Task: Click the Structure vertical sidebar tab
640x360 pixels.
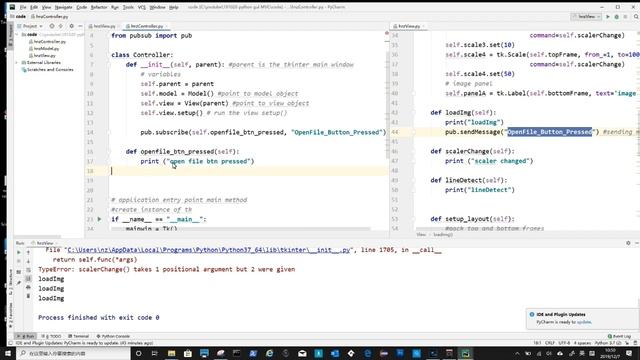Action: pyautogui.click(x=10, y=282)
